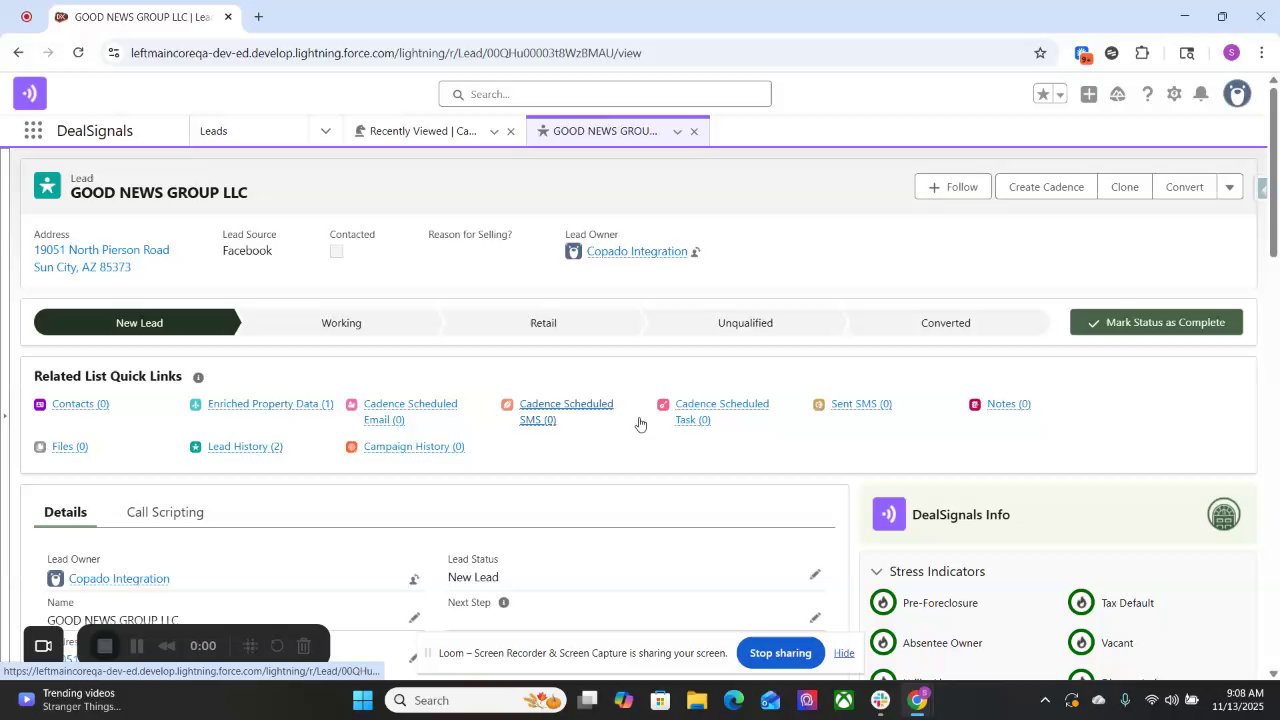Select the Retail status stage
The image size is (1280, 720).
tap(543, 323)
